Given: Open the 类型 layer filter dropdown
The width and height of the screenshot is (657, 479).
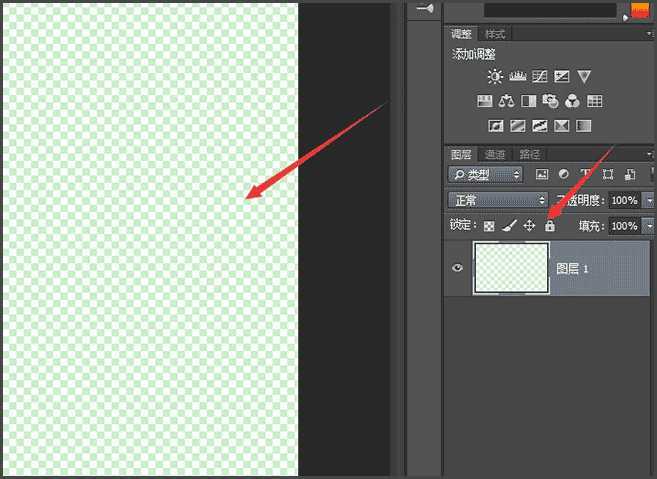Looking at the screenshot, I should coord(485,175).
